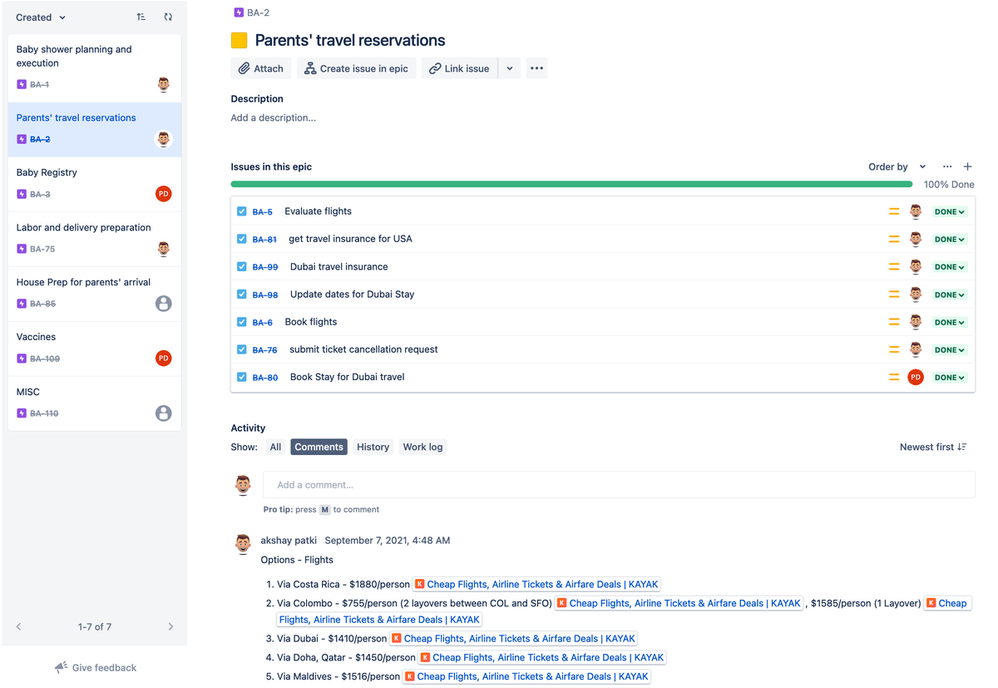Viewport: 998px width, 688px height.
Task: Switch to the Work log tab
Action: [423, 447]
